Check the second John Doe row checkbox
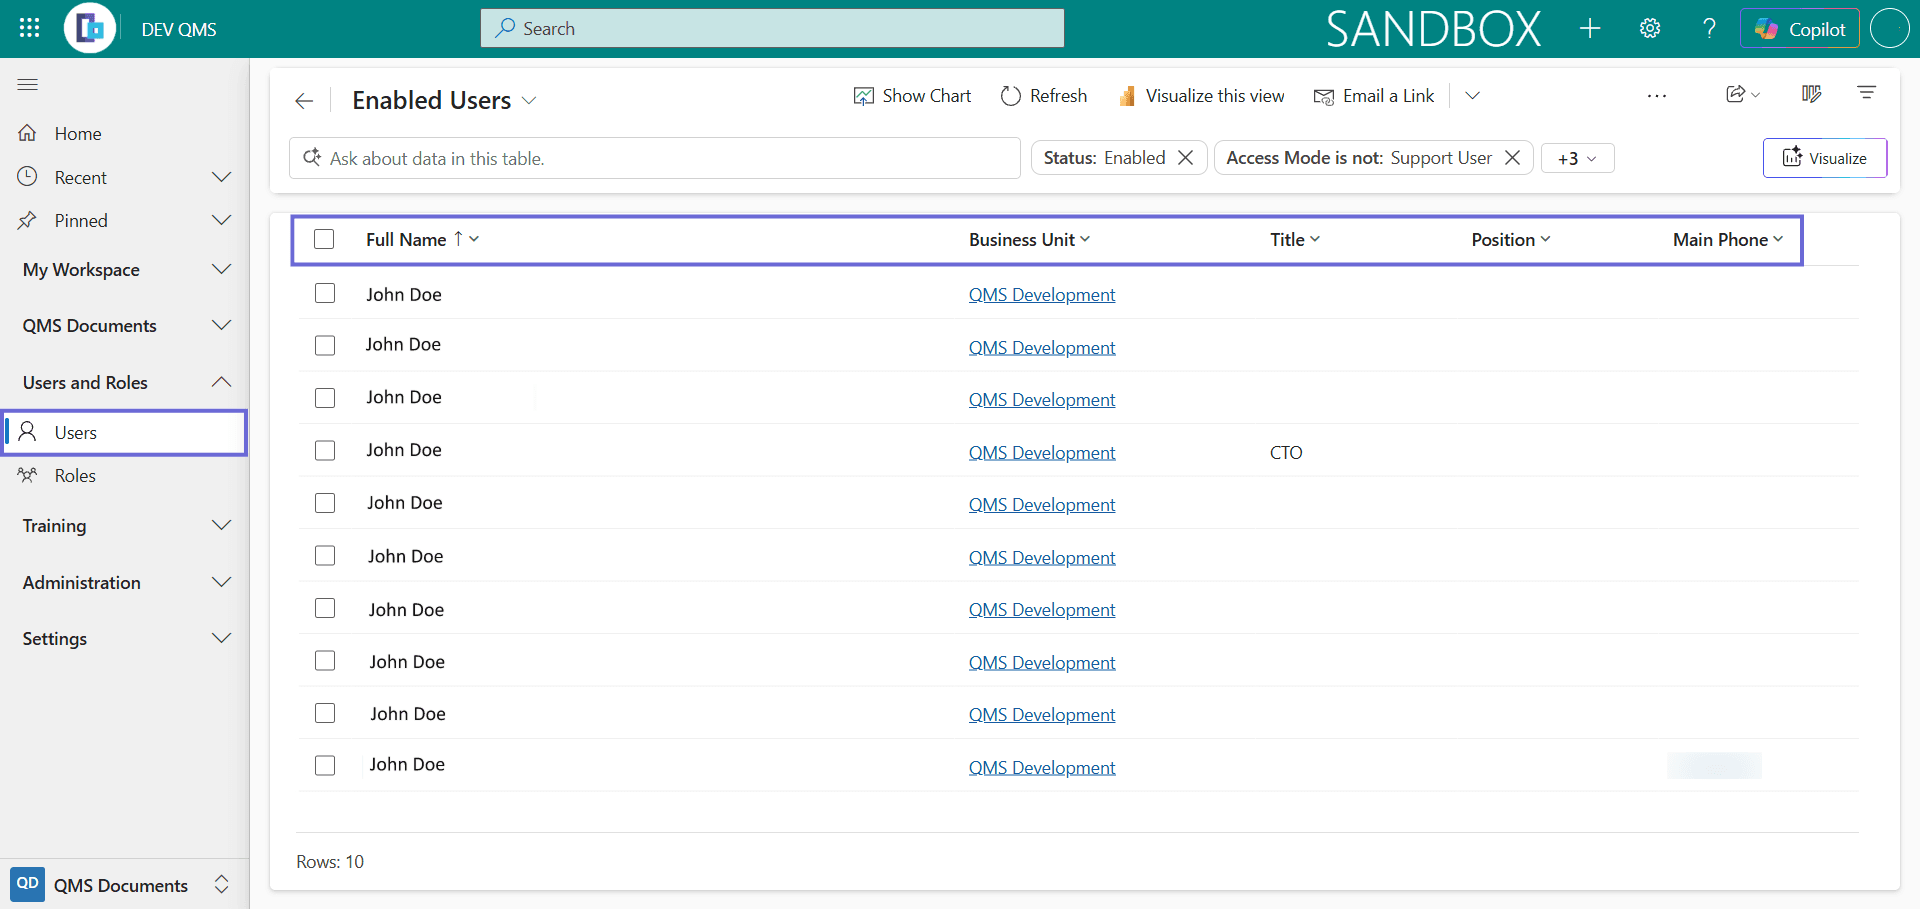The width and height of the screenshot is (1920, 909). pos(325,345)
